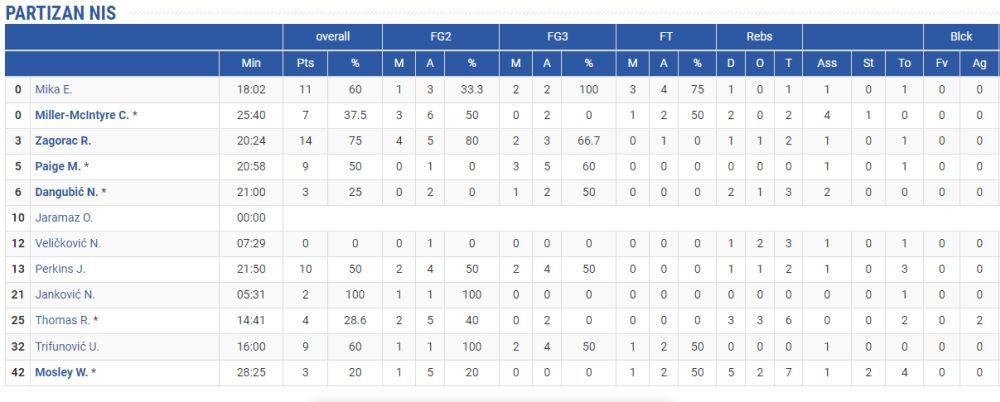The width and height of the screenshot is (1000, 402).
Task: Click the St column header
Action: click(x=868, y=63)
